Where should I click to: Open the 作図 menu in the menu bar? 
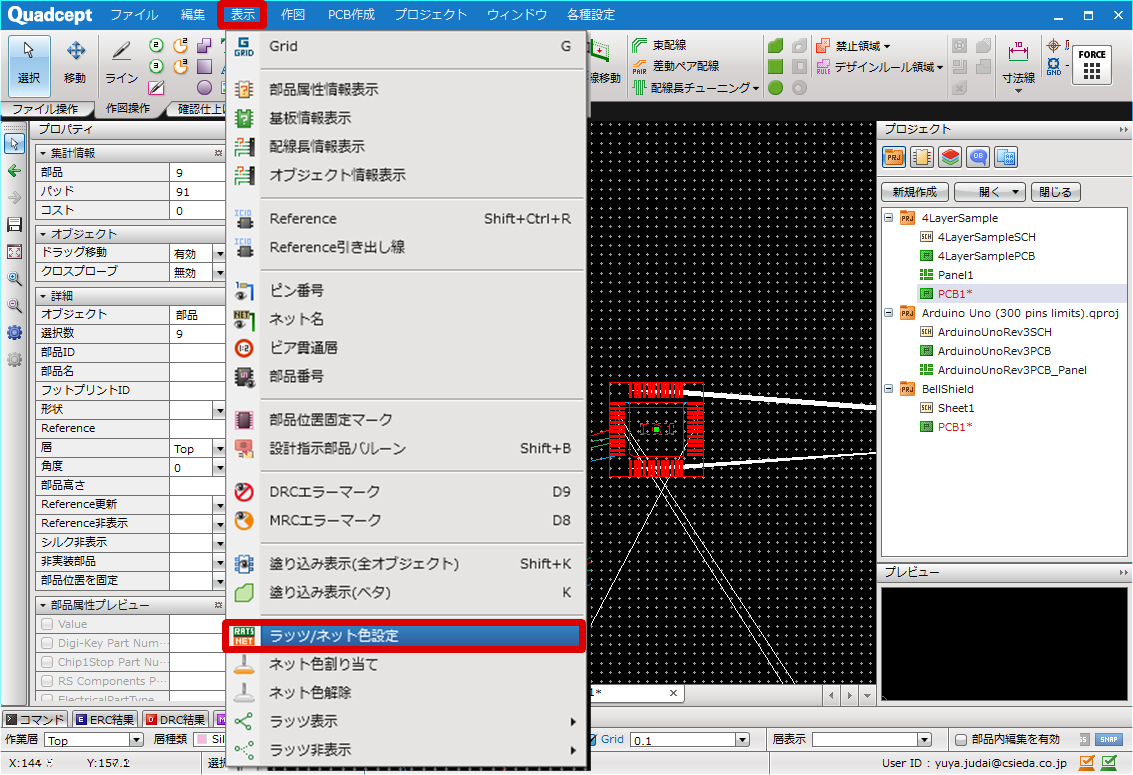tap(293, 15)
